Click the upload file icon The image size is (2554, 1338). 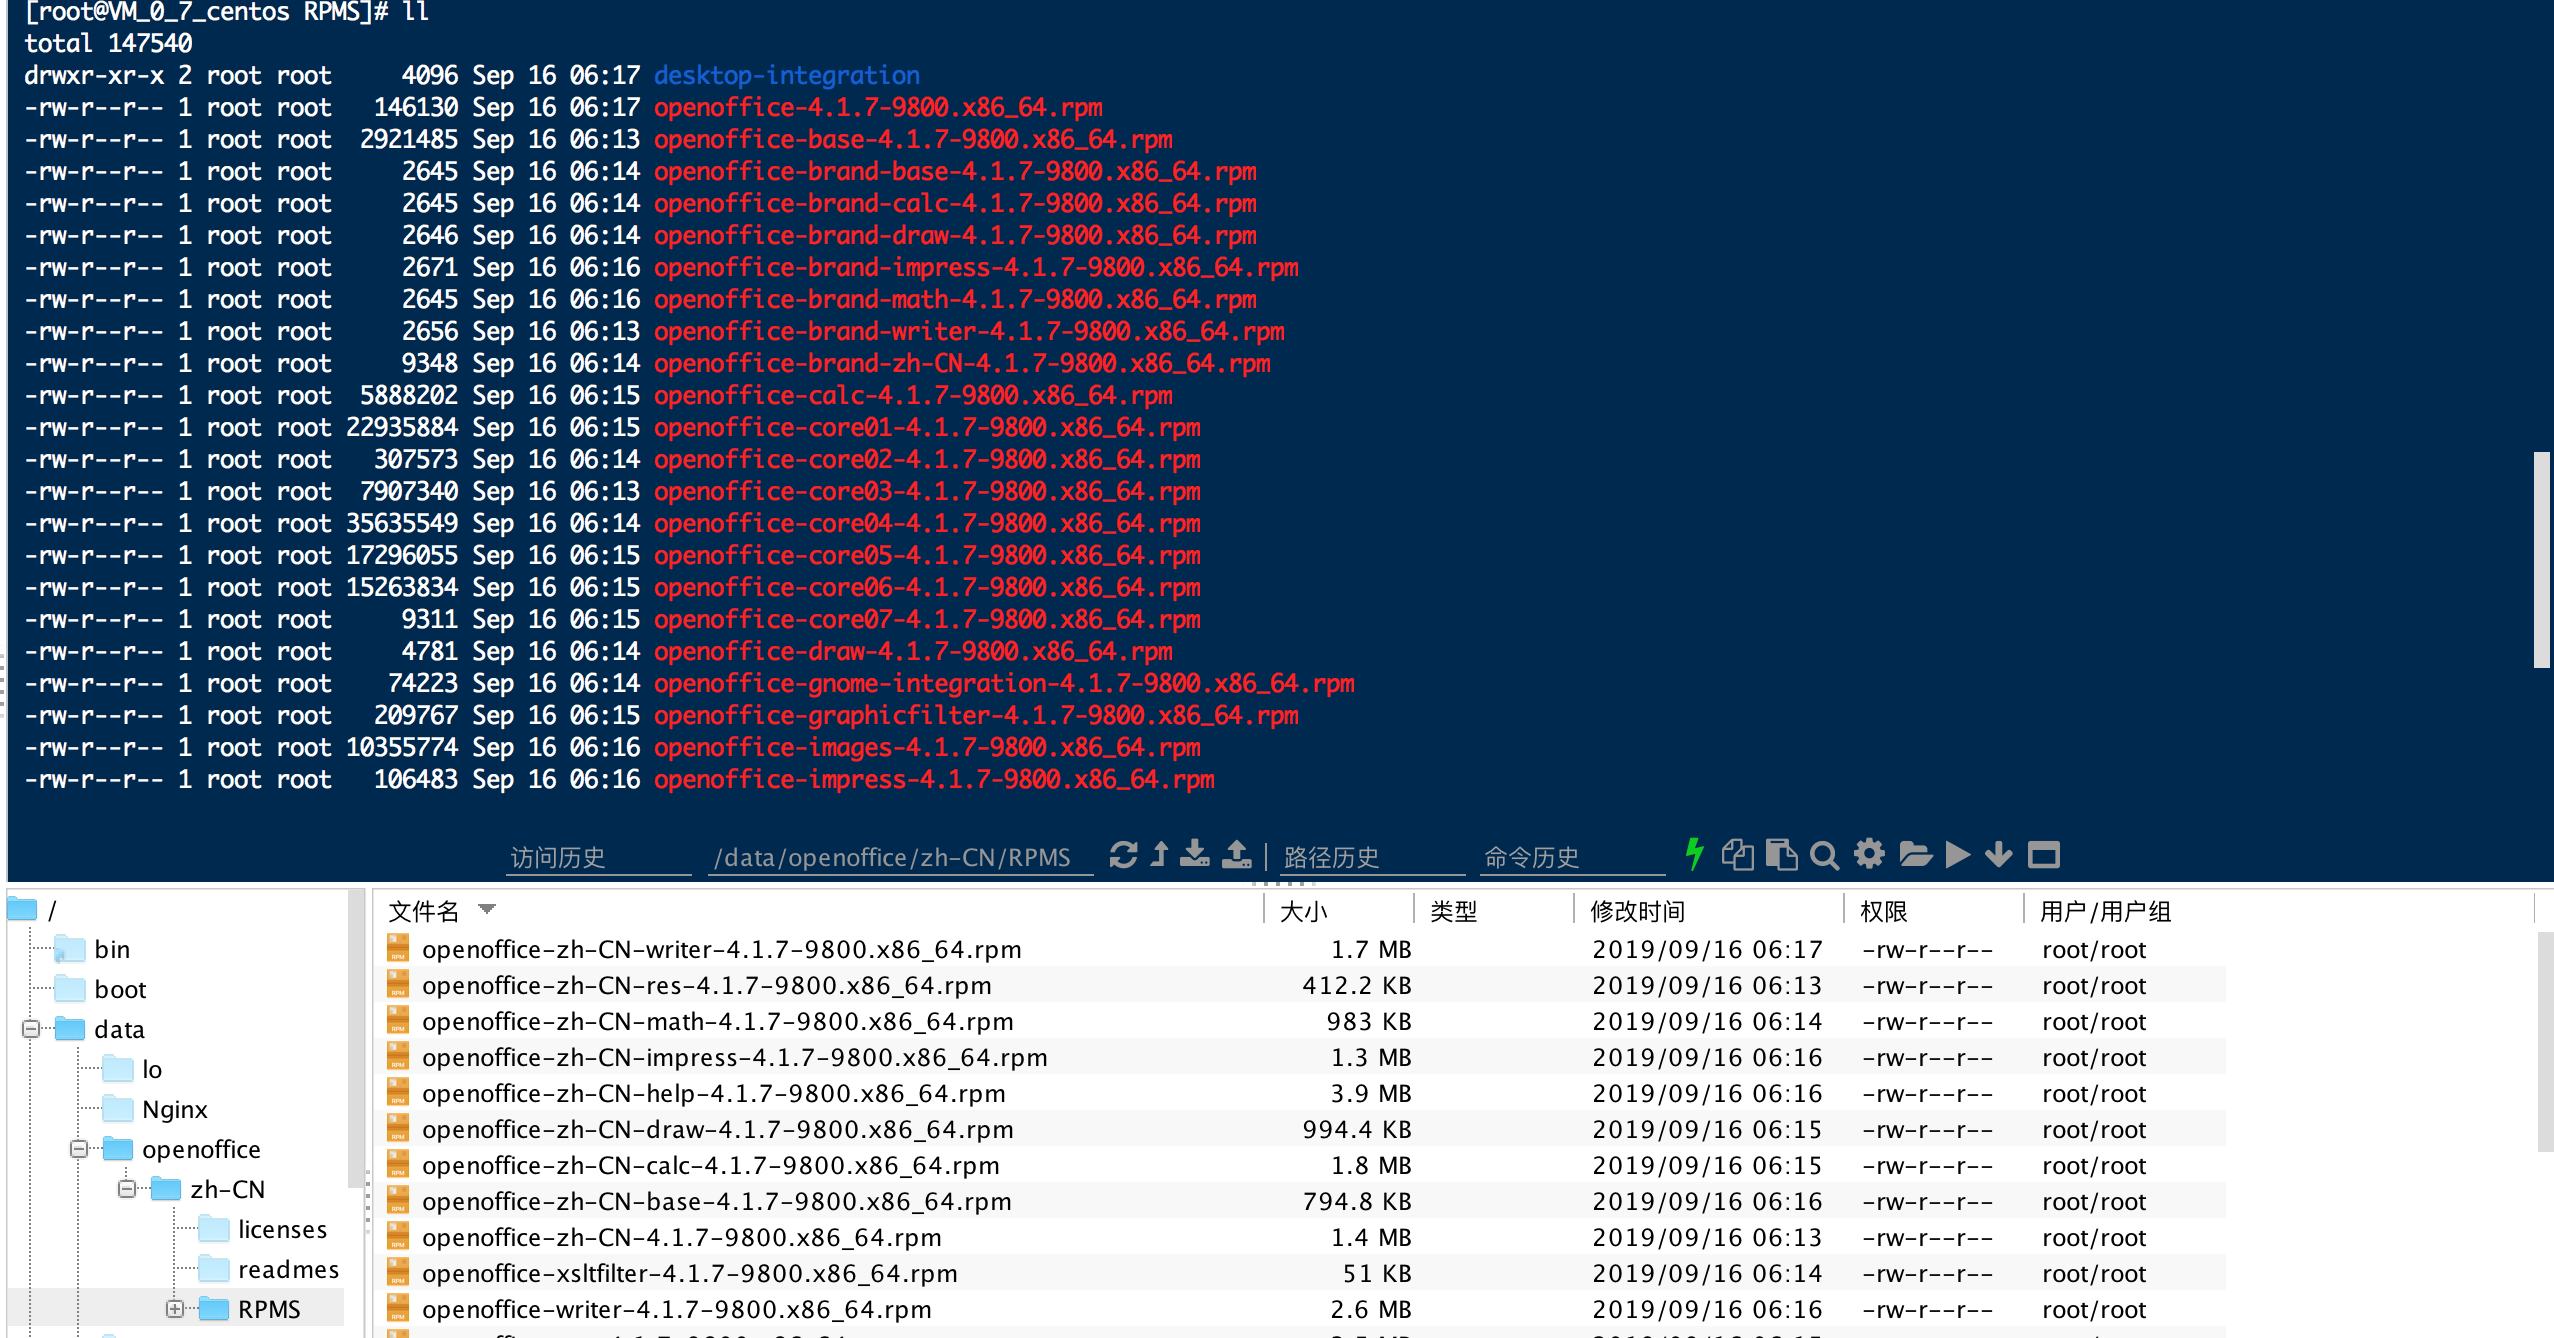(1237, 854)
